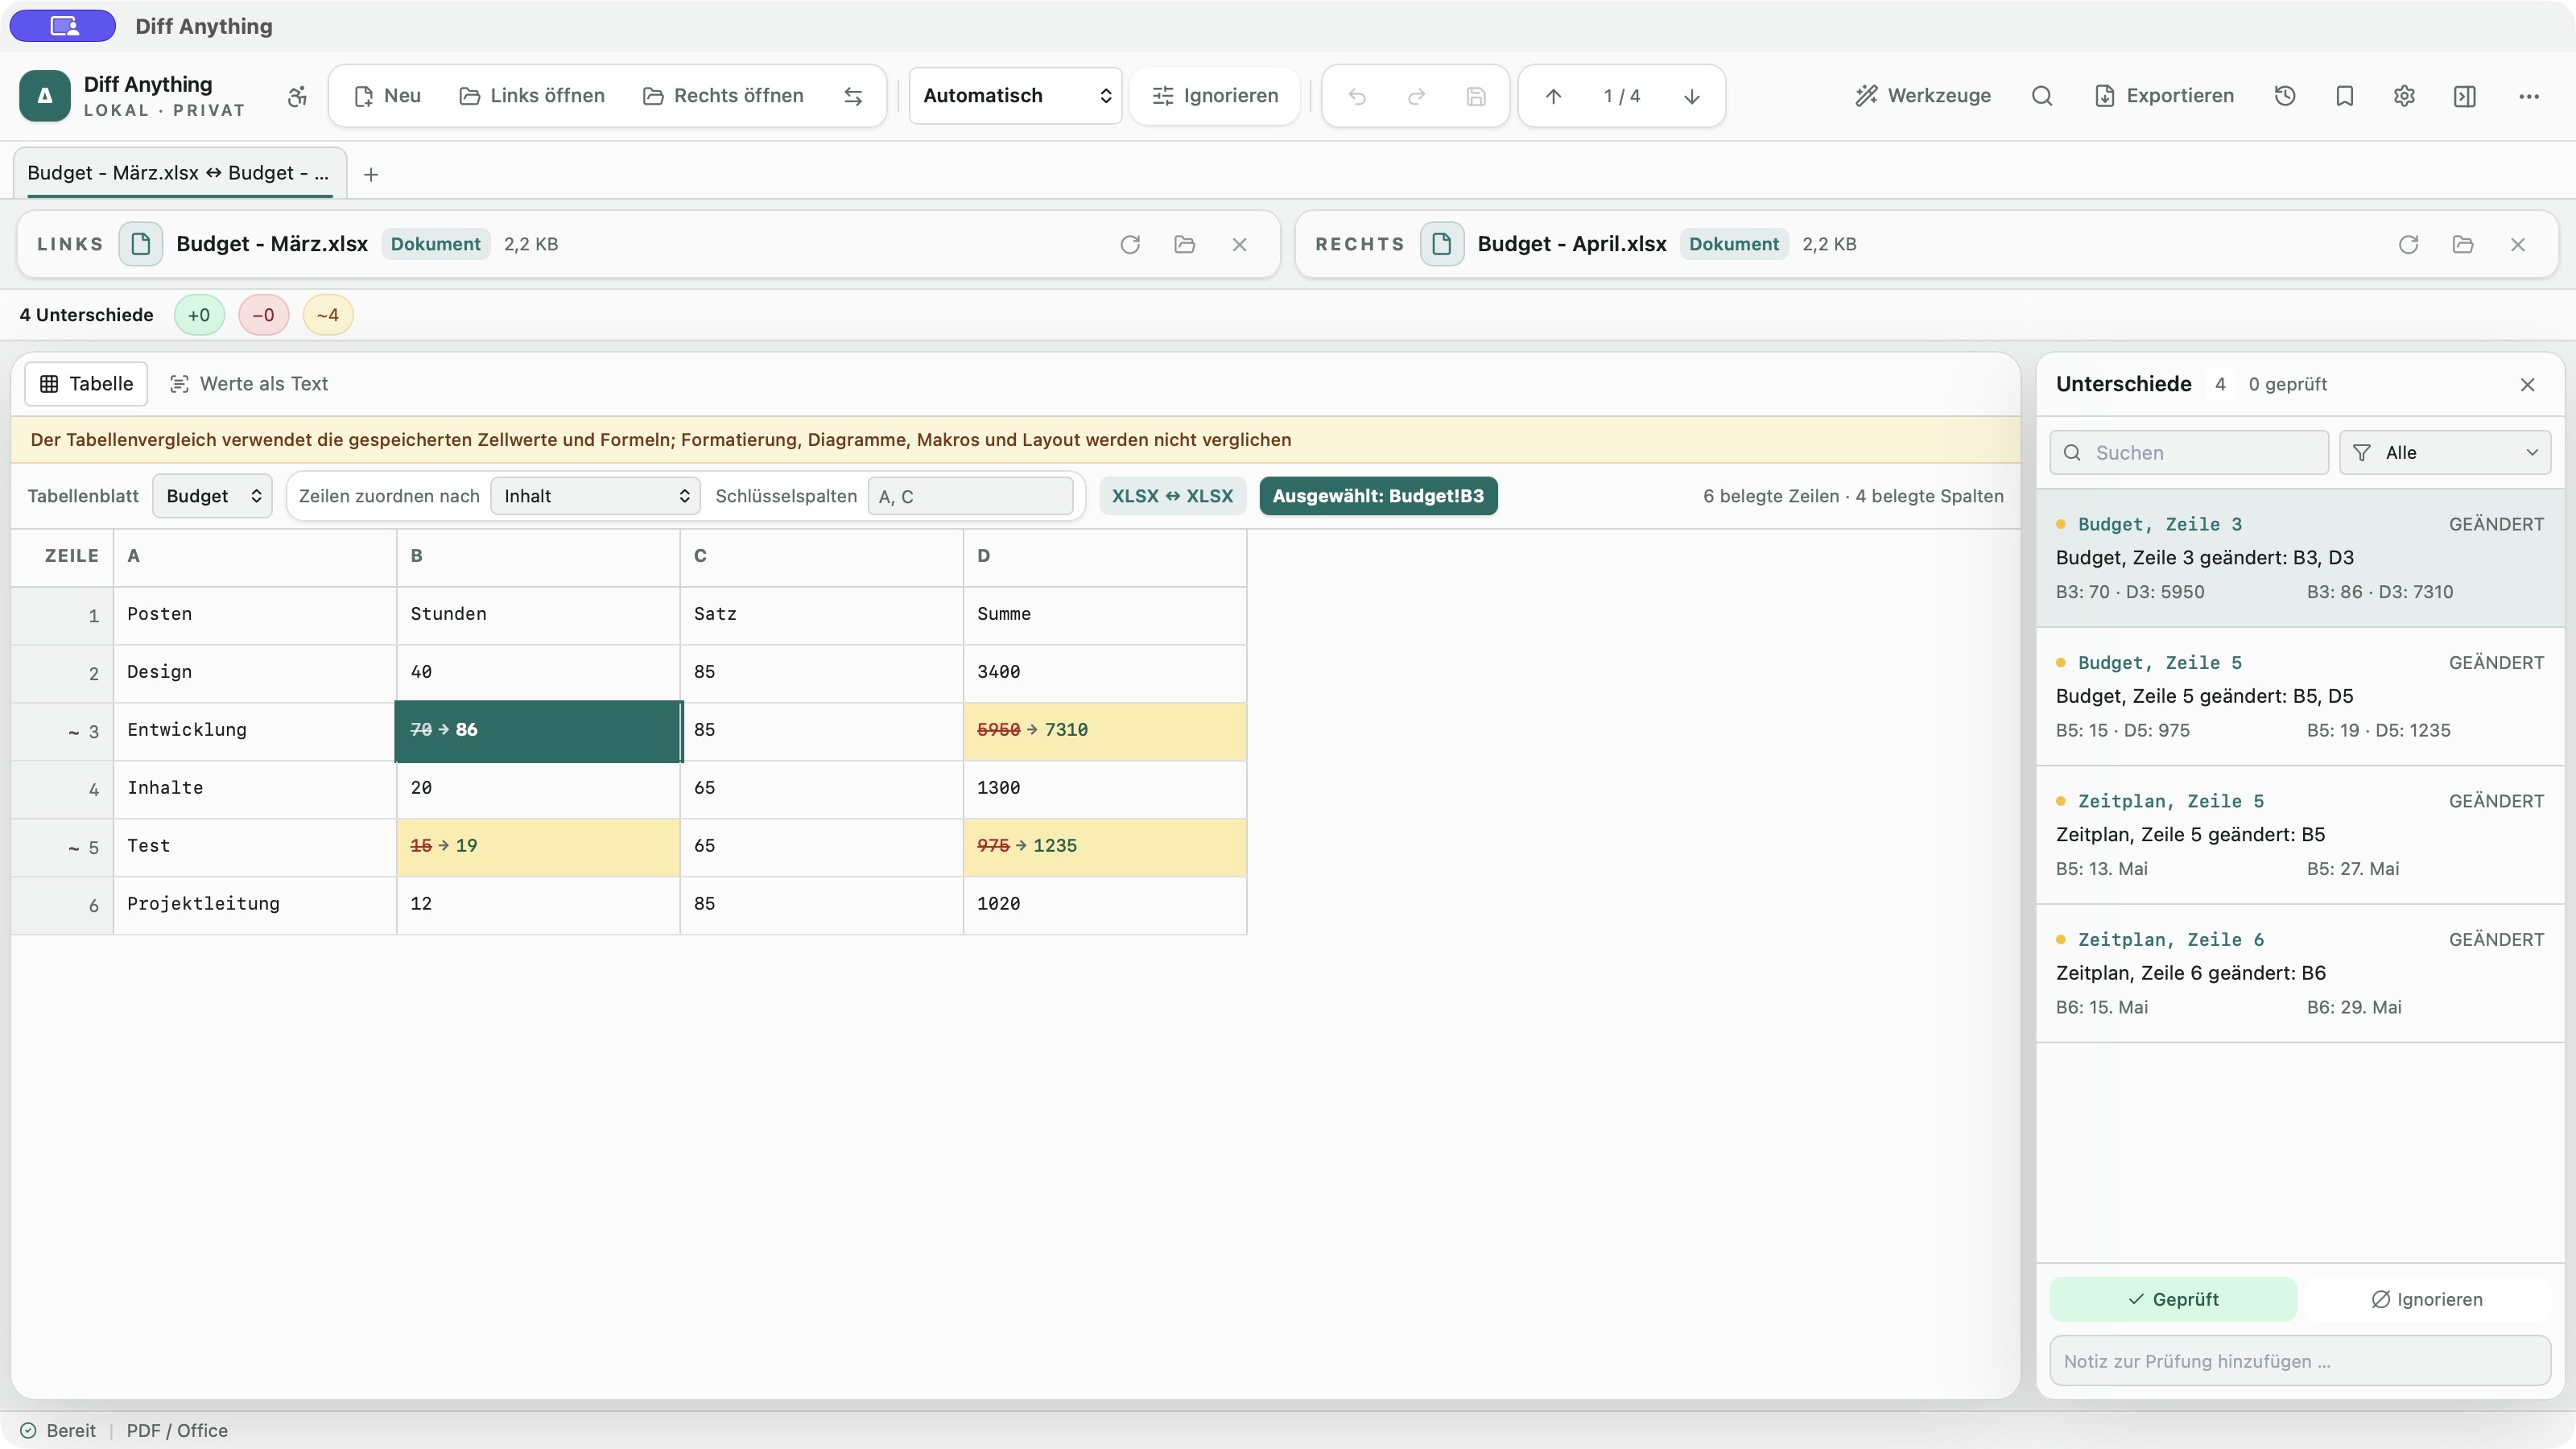Reload the Budget - März.xlsx file
Screen dimensions: 2576x1449
click(x=1130, y=244)
